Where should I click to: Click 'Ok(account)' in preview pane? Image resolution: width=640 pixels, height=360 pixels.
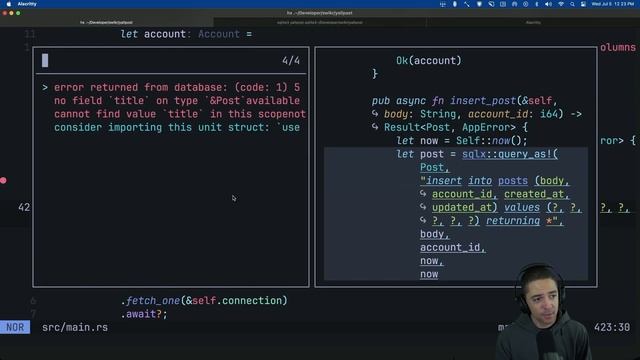429,61
